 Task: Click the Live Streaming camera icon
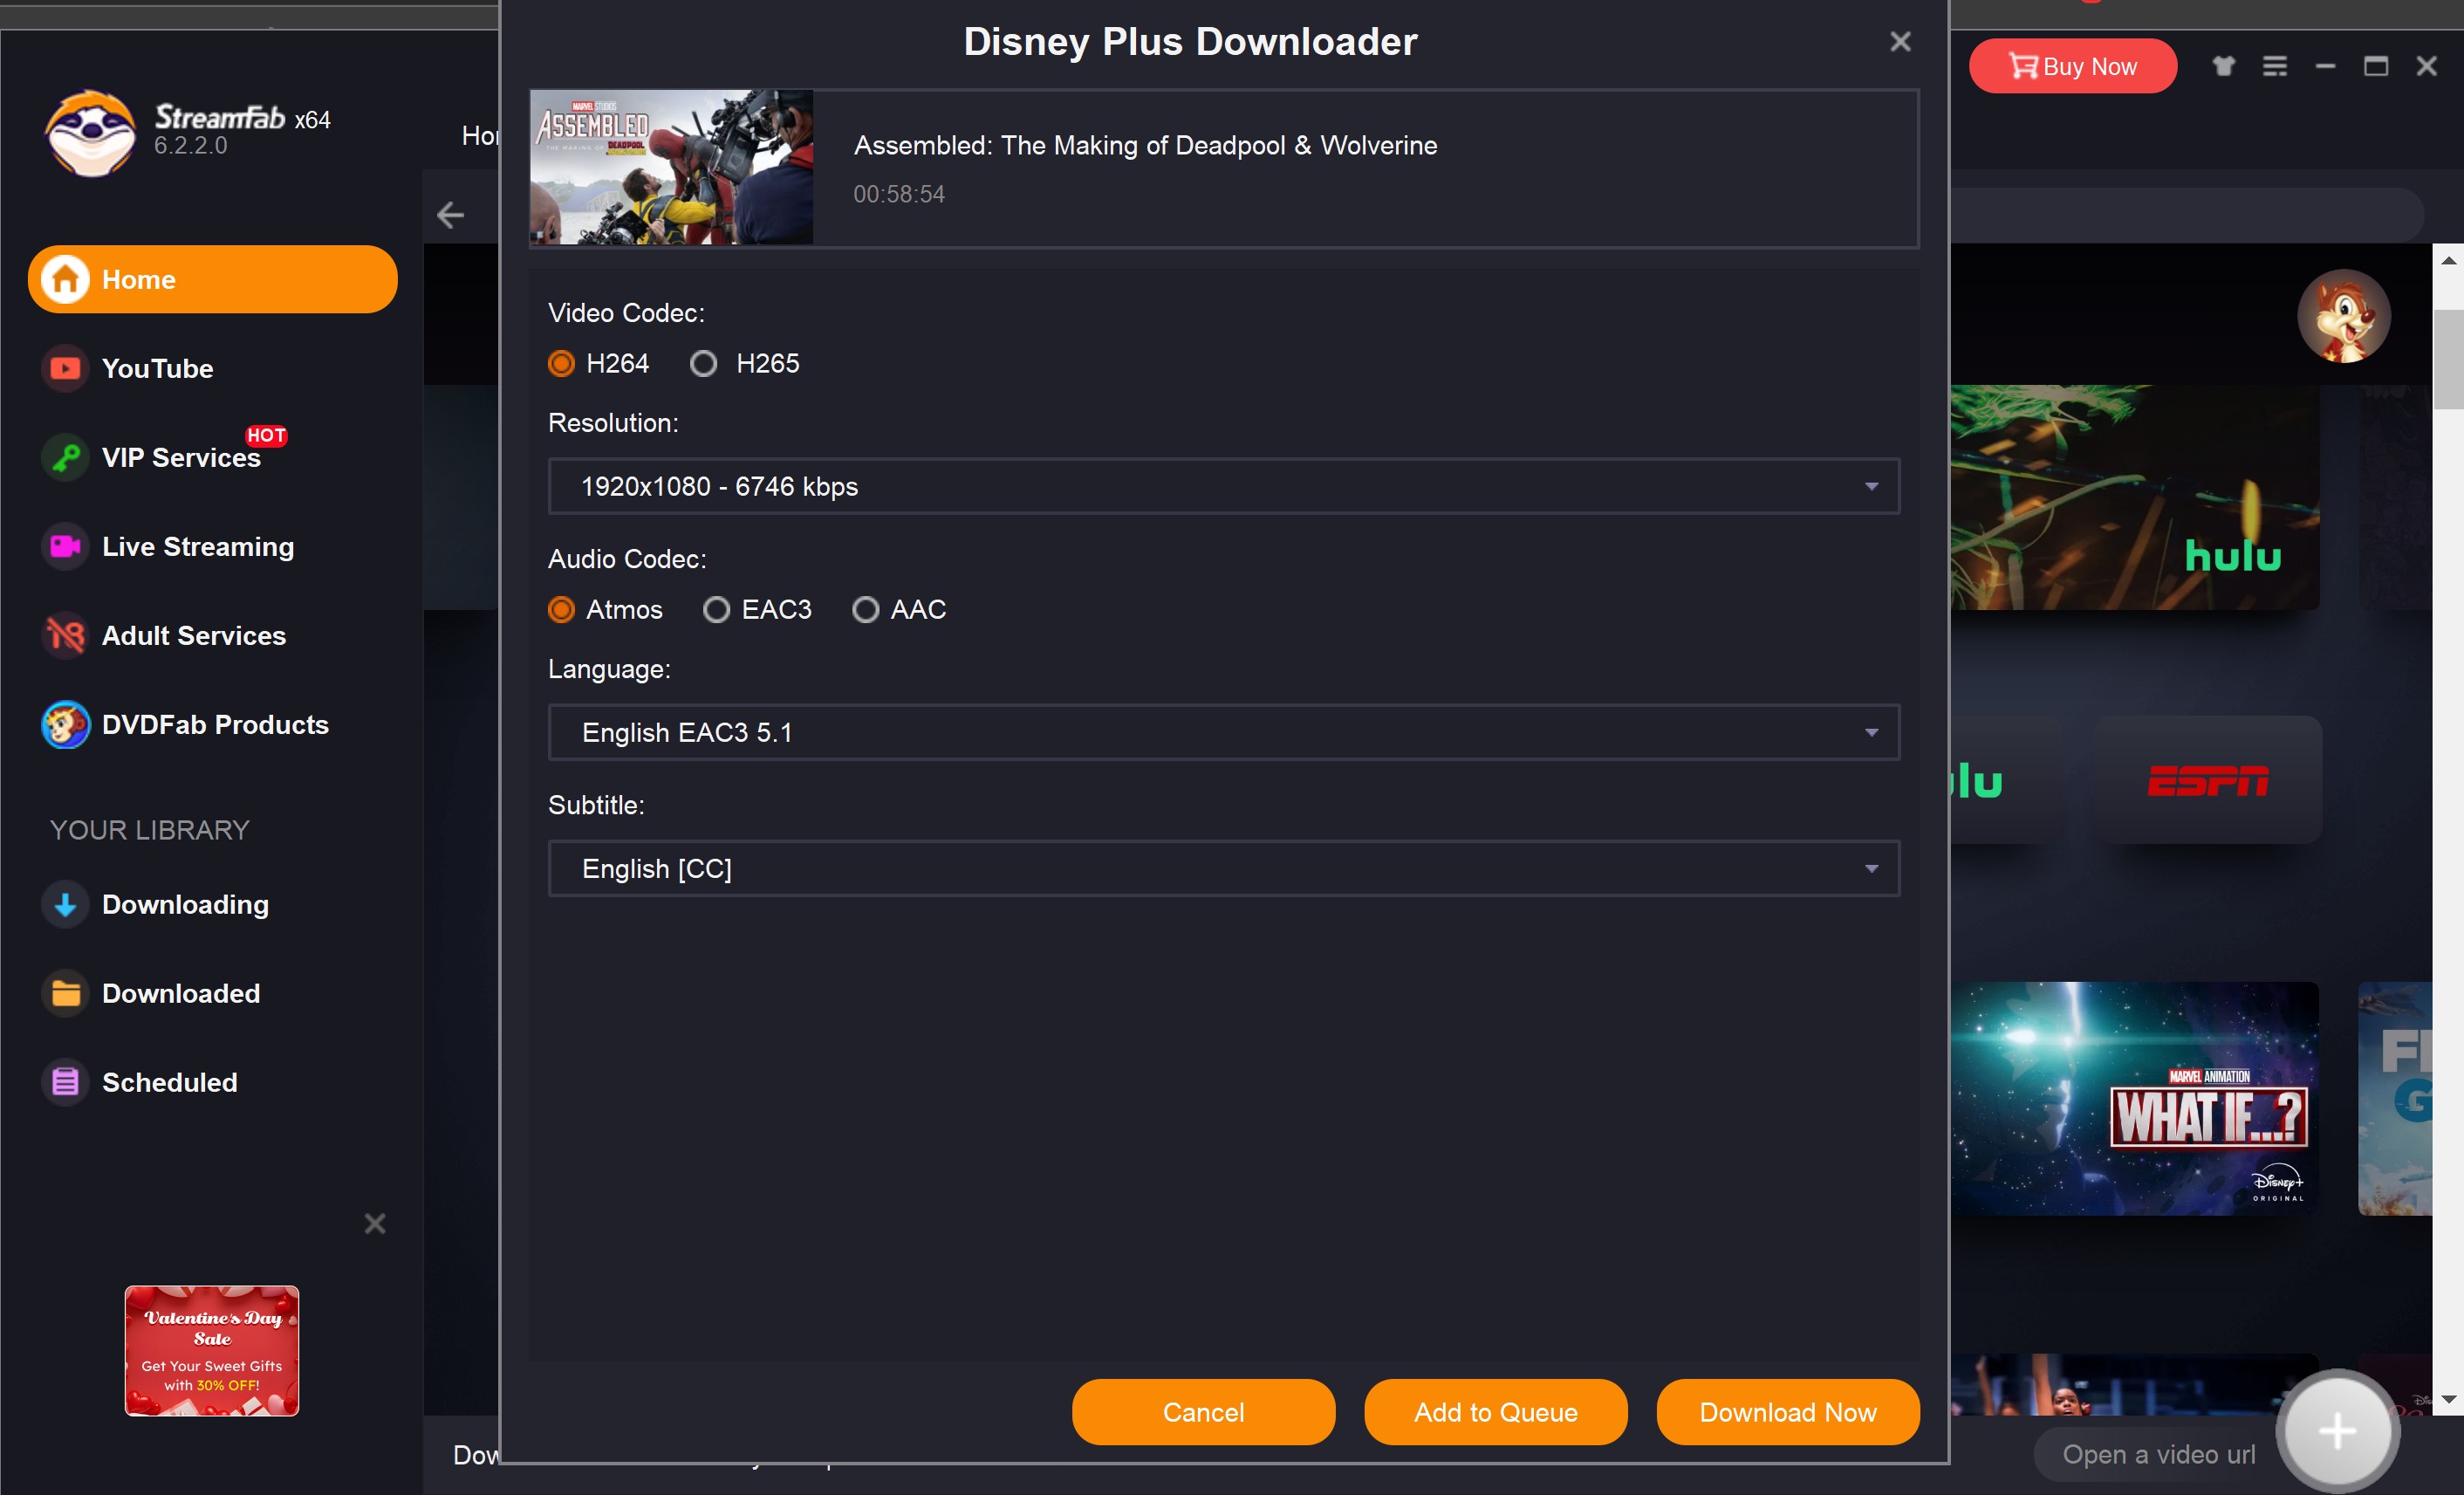pos(66,546)
